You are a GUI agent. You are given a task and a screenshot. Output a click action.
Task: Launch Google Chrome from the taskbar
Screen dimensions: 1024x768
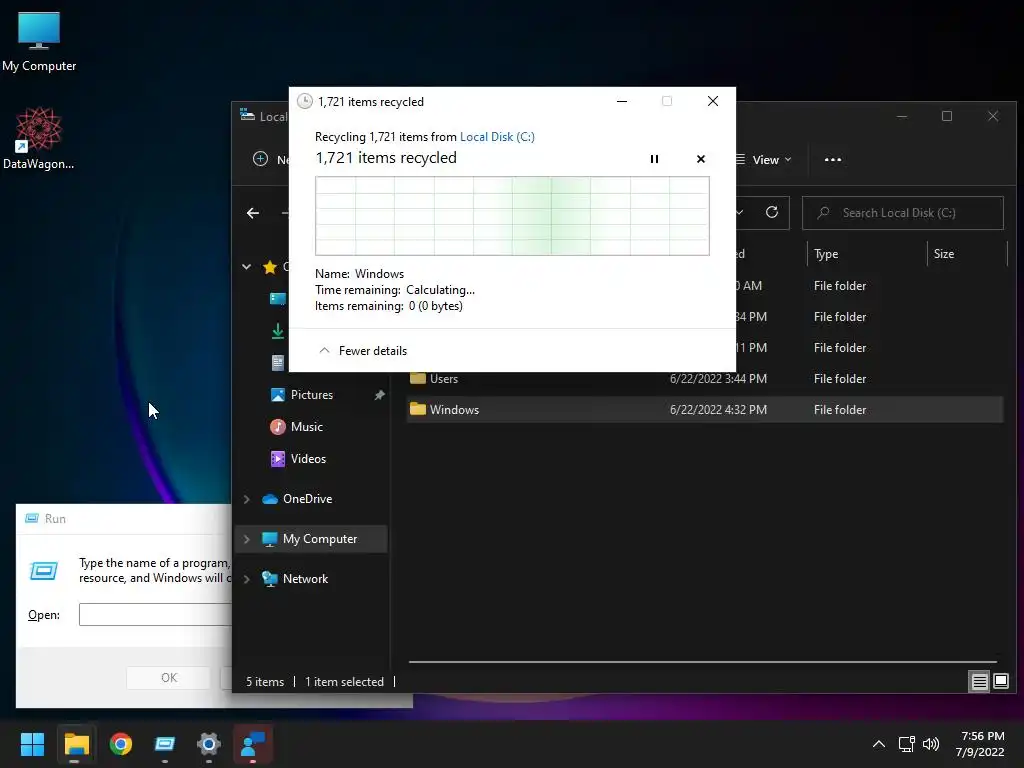tap(121, 744)
